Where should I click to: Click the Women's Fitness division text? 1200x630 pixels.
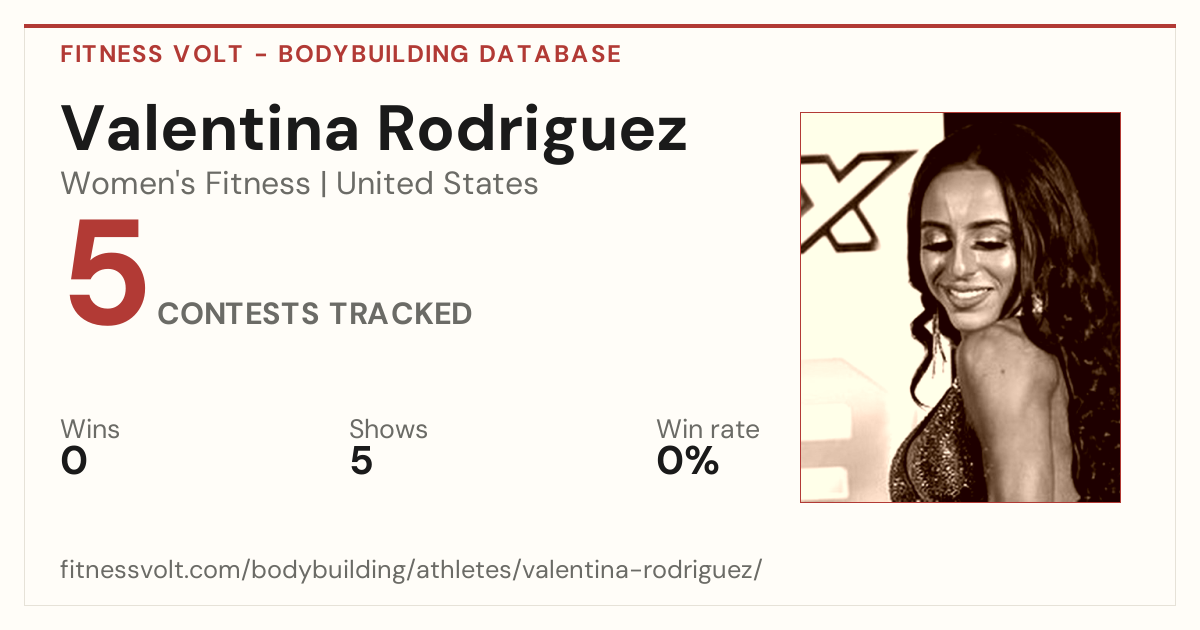click(185, 184)
